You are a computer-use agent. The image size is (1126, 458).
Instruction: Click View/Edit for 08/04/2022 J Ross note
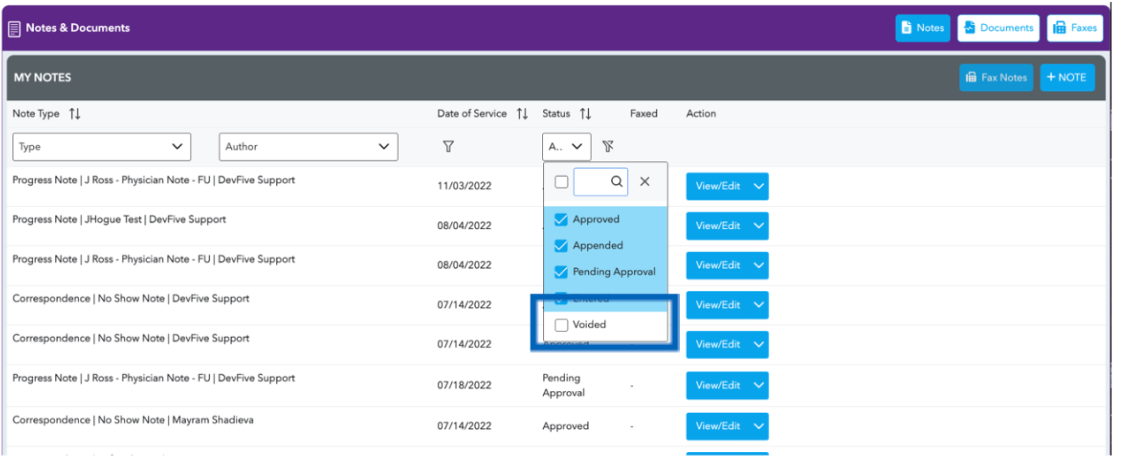(x=718, y=265)
